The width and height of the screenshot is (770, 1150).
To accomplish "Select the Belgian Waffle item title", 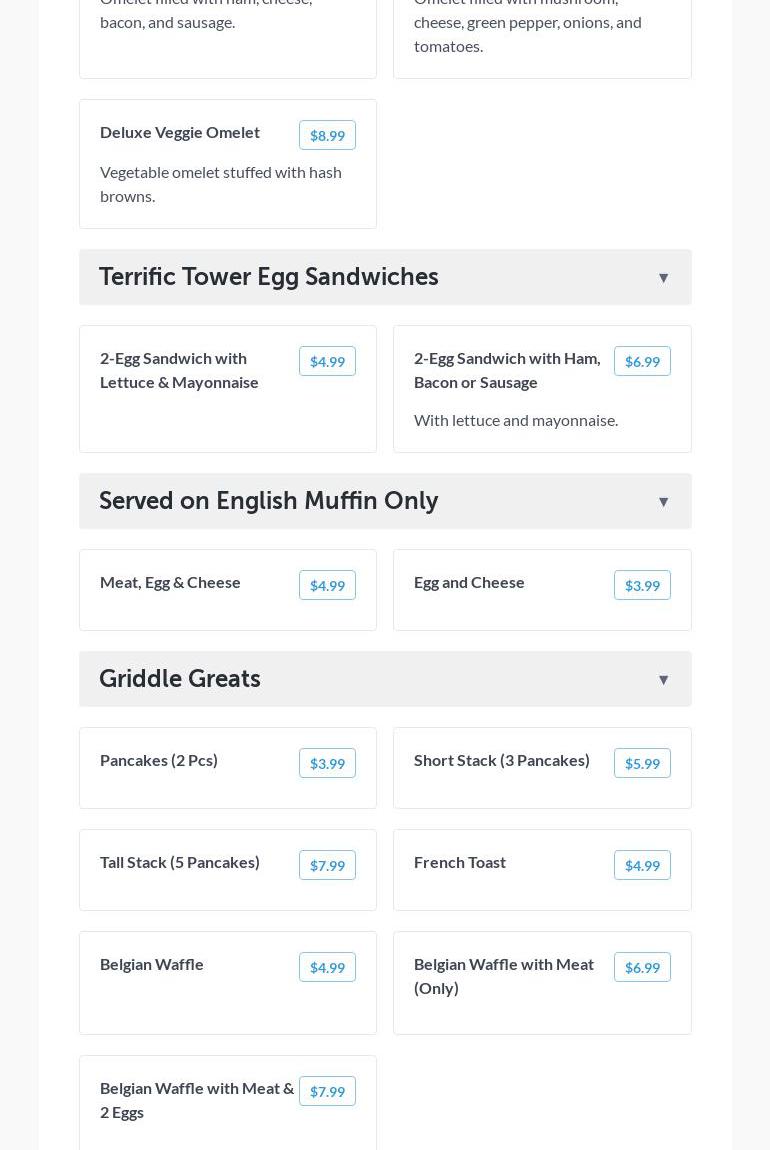I will click(152, 964).
